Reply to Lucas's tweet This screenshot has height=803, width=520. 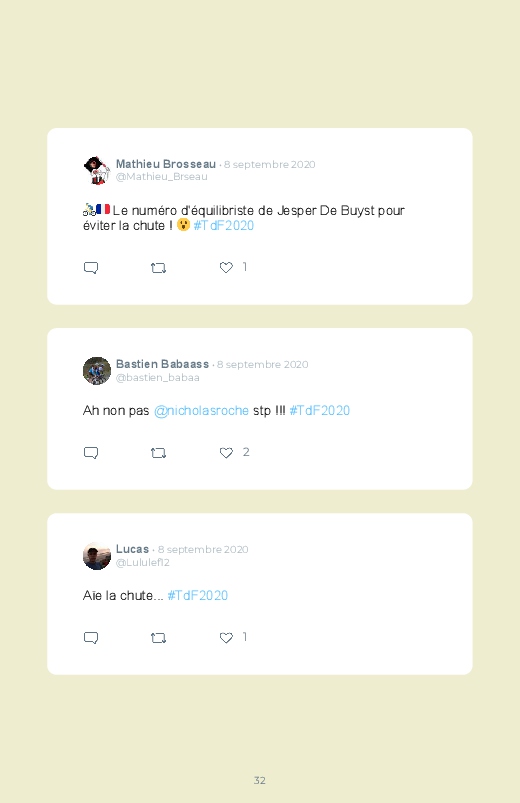click(x=91, y=638)
